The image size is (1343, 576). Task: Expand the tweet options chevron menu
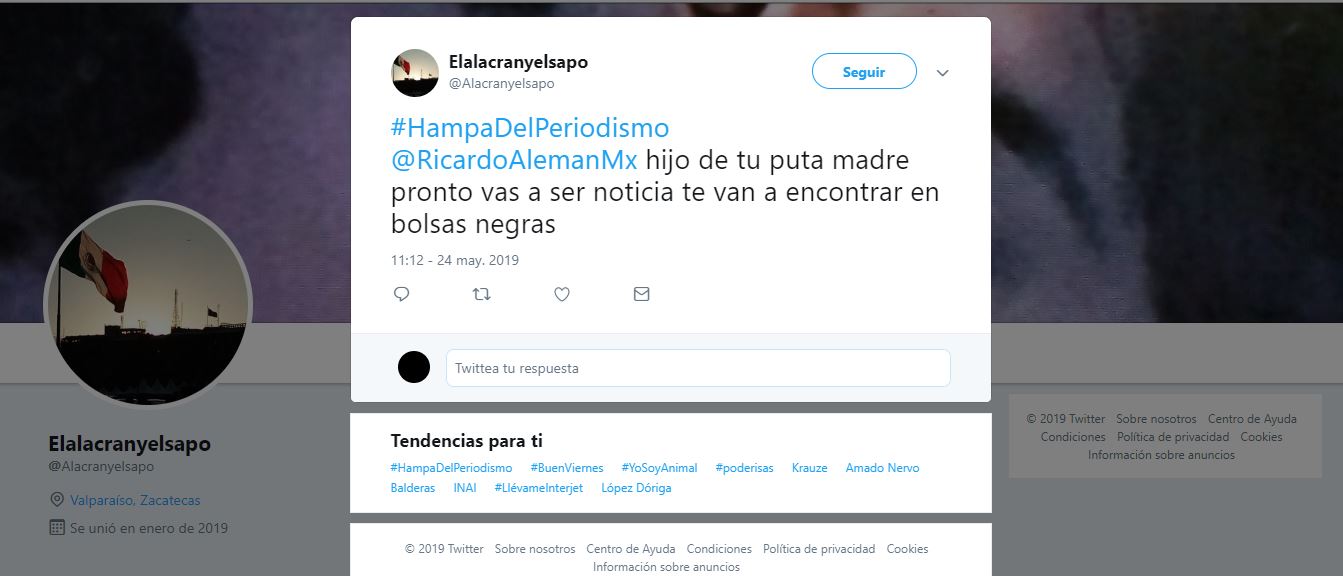[x=942, y=73]
